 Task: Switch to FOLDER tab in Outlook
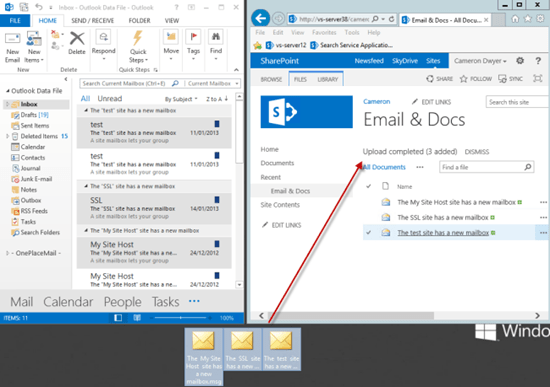pos(139,21)
